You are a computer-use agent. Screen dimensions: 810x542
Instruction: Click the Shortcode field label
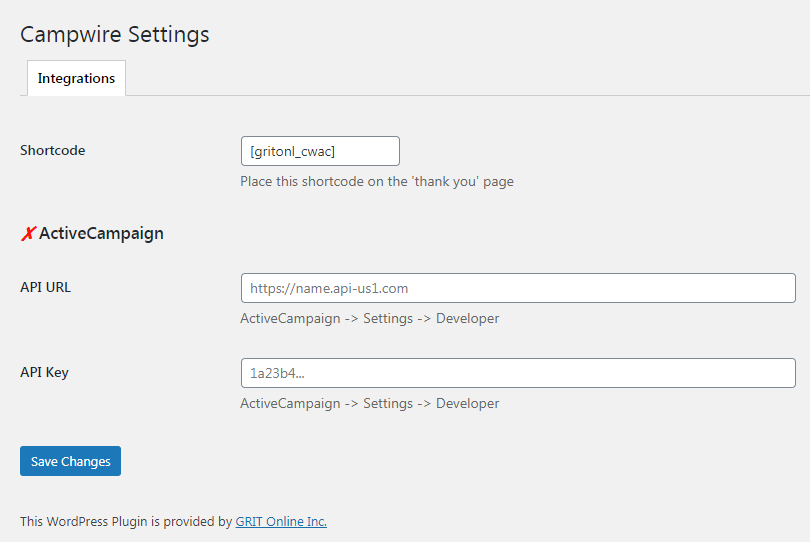[53, 151]
